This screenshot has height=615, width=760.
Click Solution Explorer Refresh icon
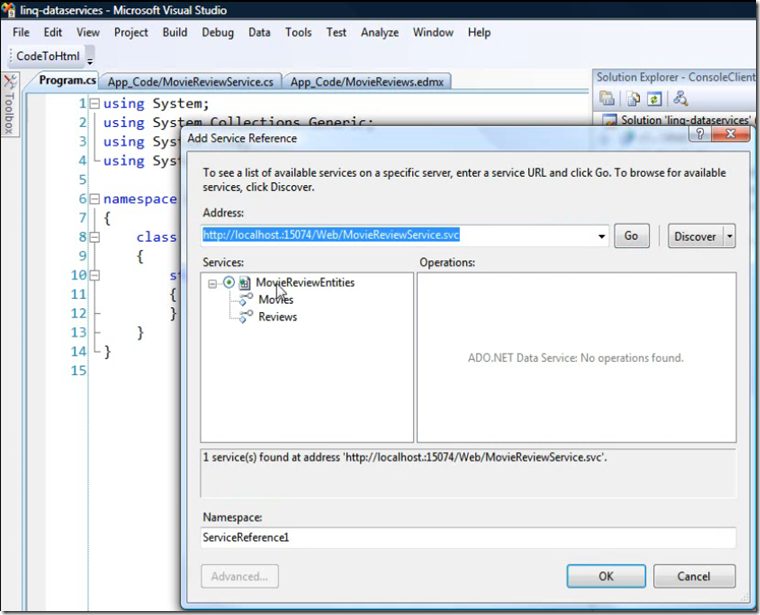point(654,99)
